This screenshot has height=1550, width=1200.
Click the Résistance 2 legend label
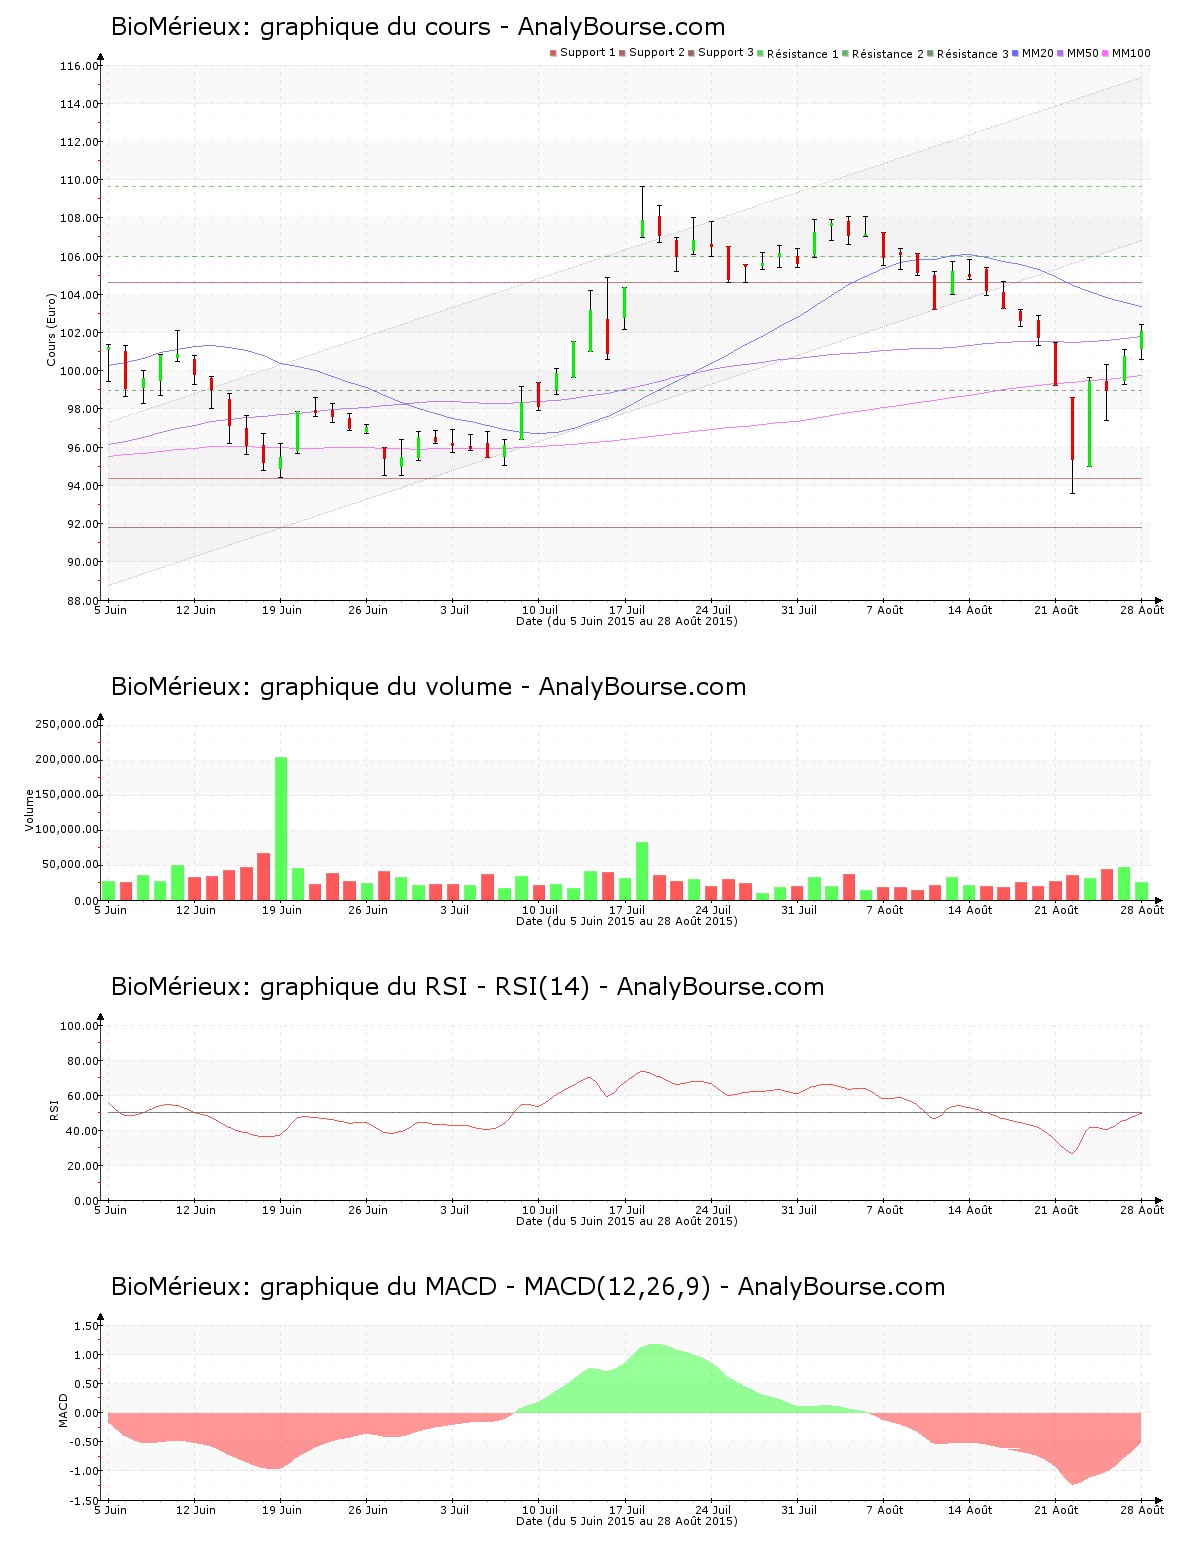coord(888,54)
